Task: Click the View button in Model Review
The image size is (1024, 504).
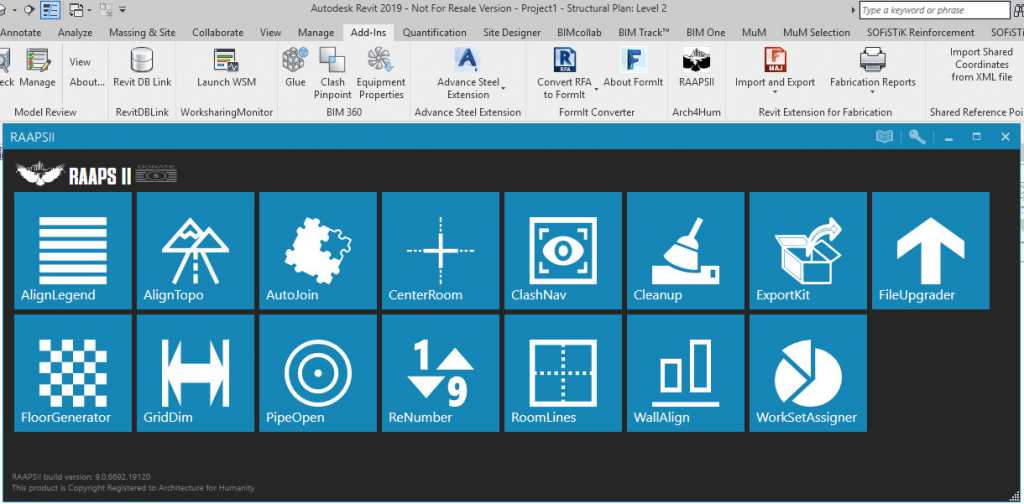Action: pyautogui.click(x=80, y=61)
